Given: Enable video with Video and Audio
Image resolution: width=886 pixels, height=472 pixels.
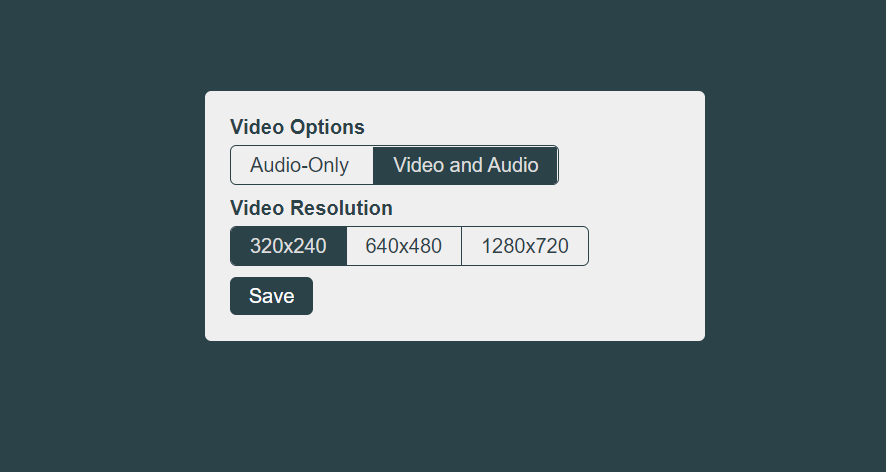Looking at the screenshot, I should coord(465,165).
